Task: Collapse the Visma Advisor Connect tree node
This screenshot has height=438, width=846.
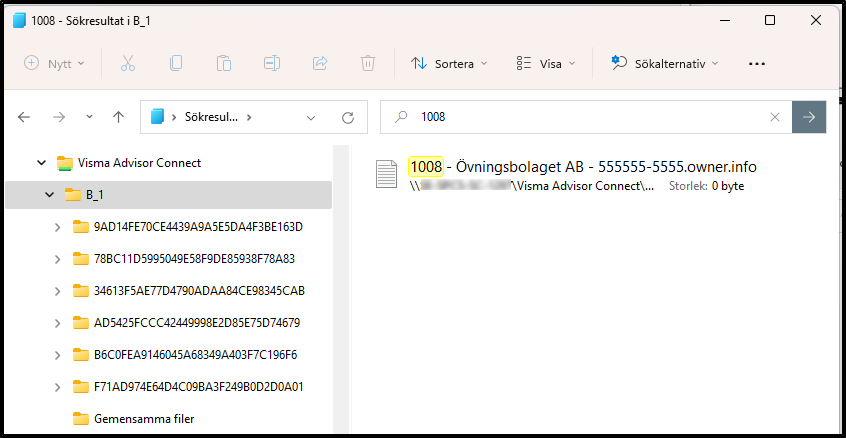Action: (41, 162)
